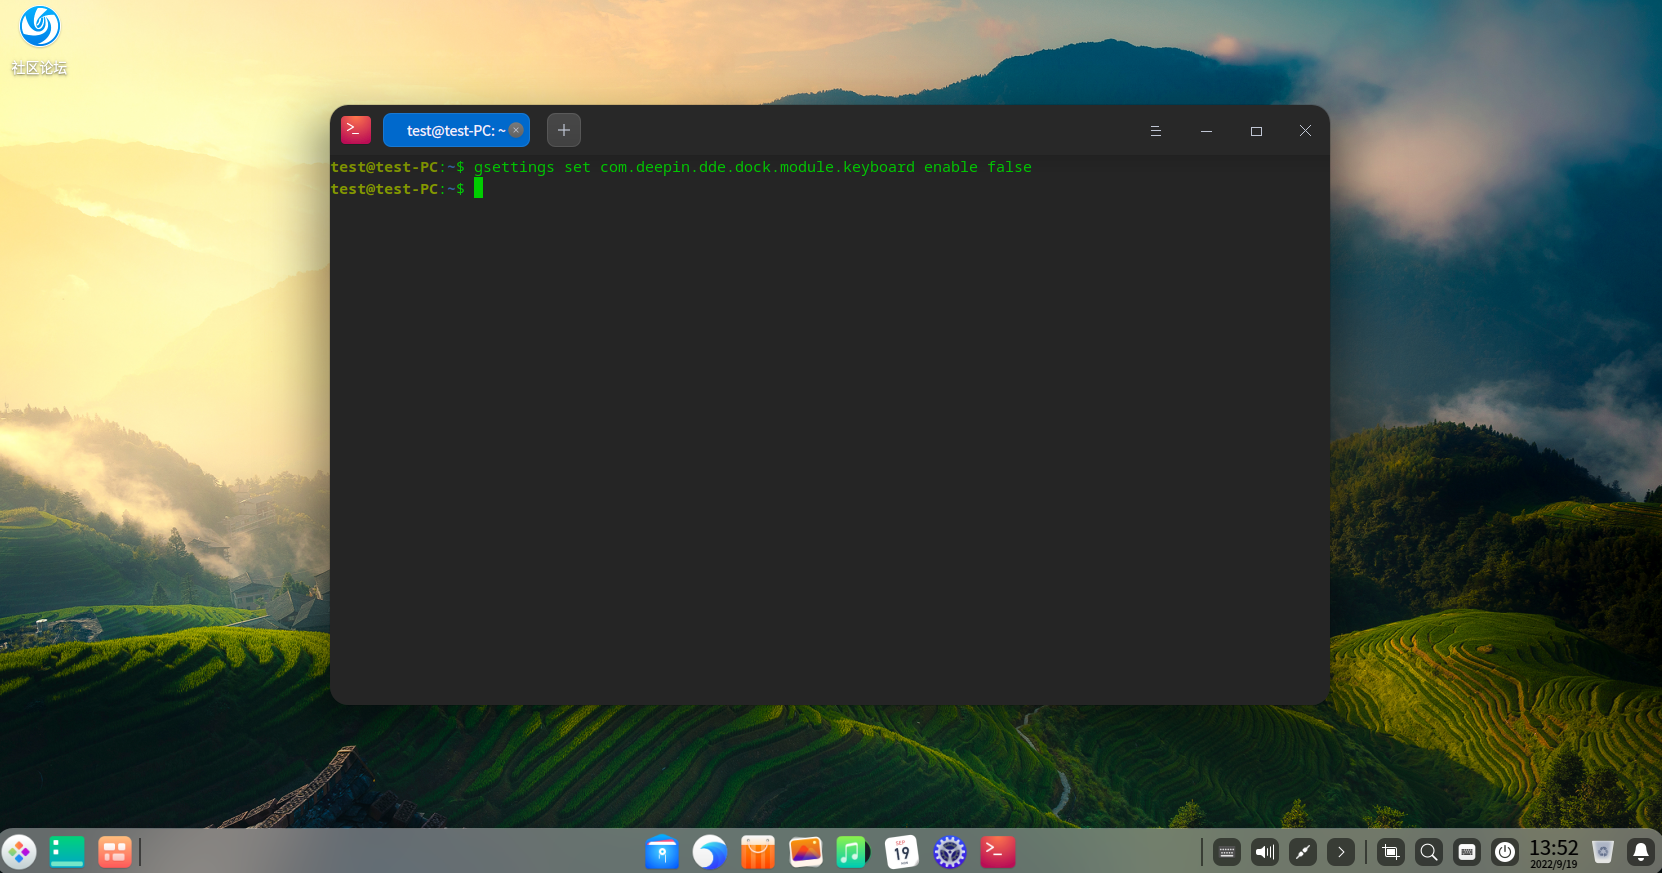Screen dimensions: 1662x873
Task: Open the search magnifier in the dock
Action: click(x=1429, y=852)
